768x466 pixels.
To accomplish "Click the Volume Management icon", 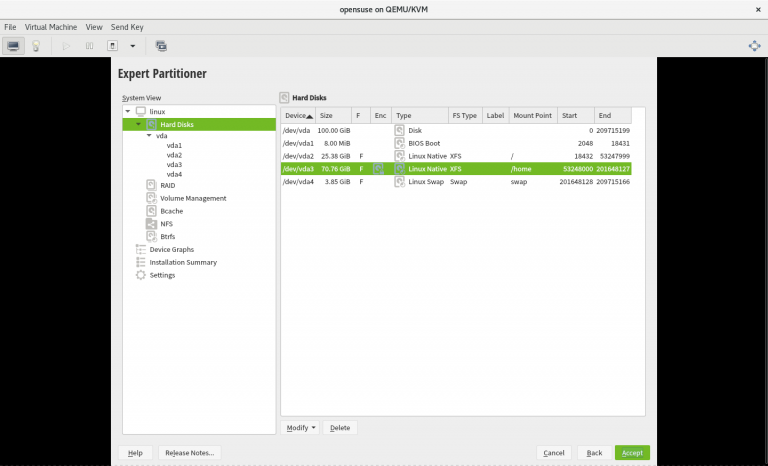I will [151, 198].
